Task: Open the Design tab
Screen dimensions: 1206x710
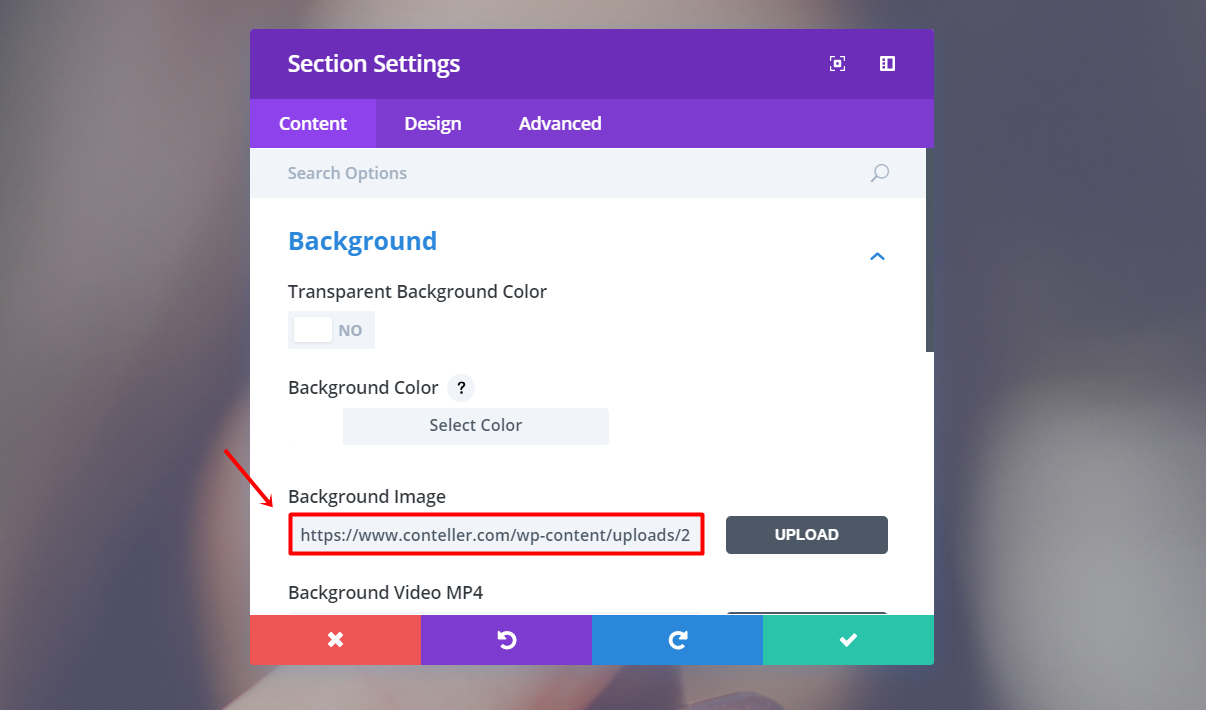Action: [433, 124]
